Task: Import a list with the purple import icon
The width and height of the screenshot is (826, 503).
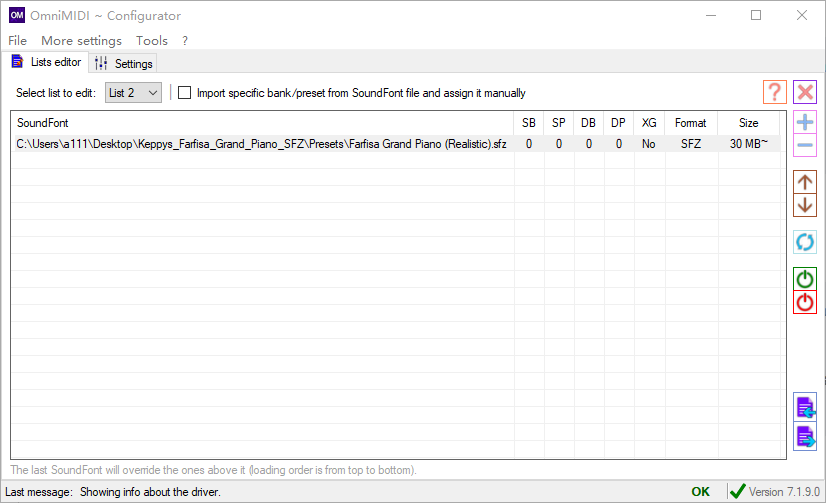Action: click(805, 407)
